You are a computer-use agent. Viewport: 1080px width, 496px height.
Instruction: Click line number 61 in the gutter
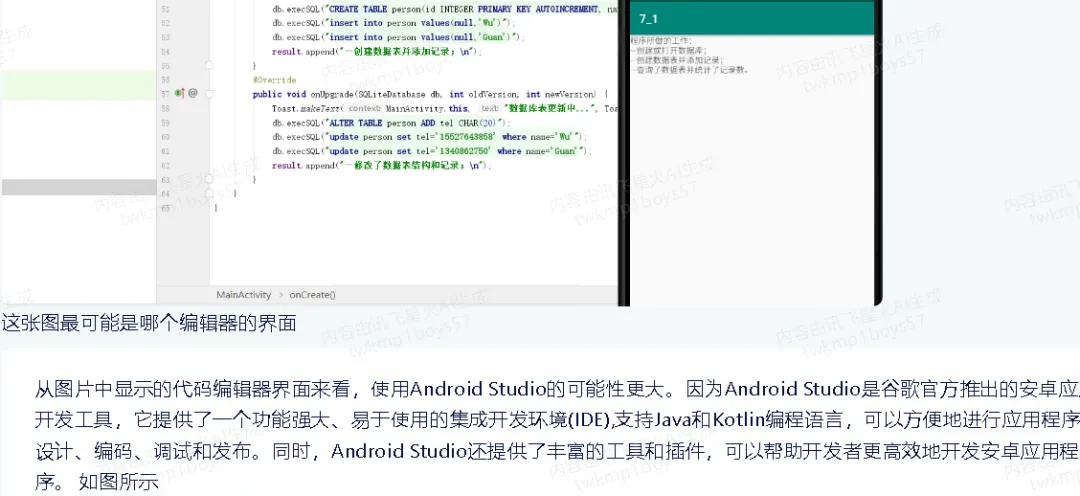click(x=165, y=152)
